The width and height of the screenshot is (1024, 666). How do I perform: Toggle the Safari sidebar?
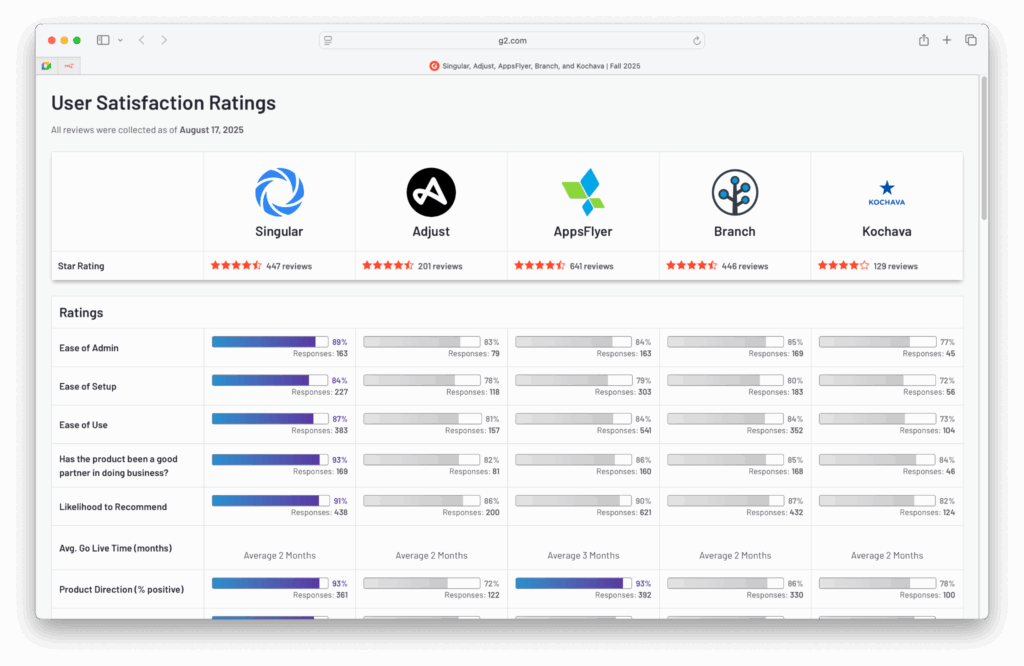103,40
